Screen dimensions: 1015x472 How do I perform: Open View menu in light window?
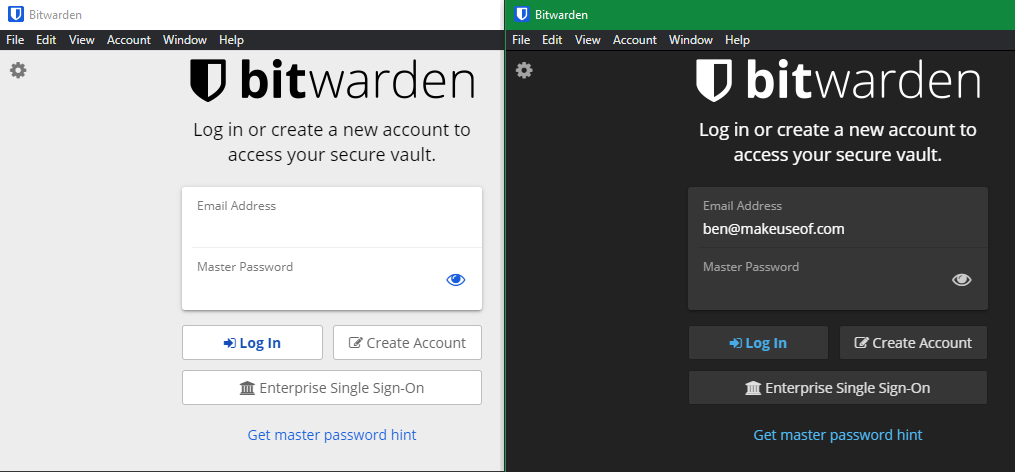tap(82, 40)
